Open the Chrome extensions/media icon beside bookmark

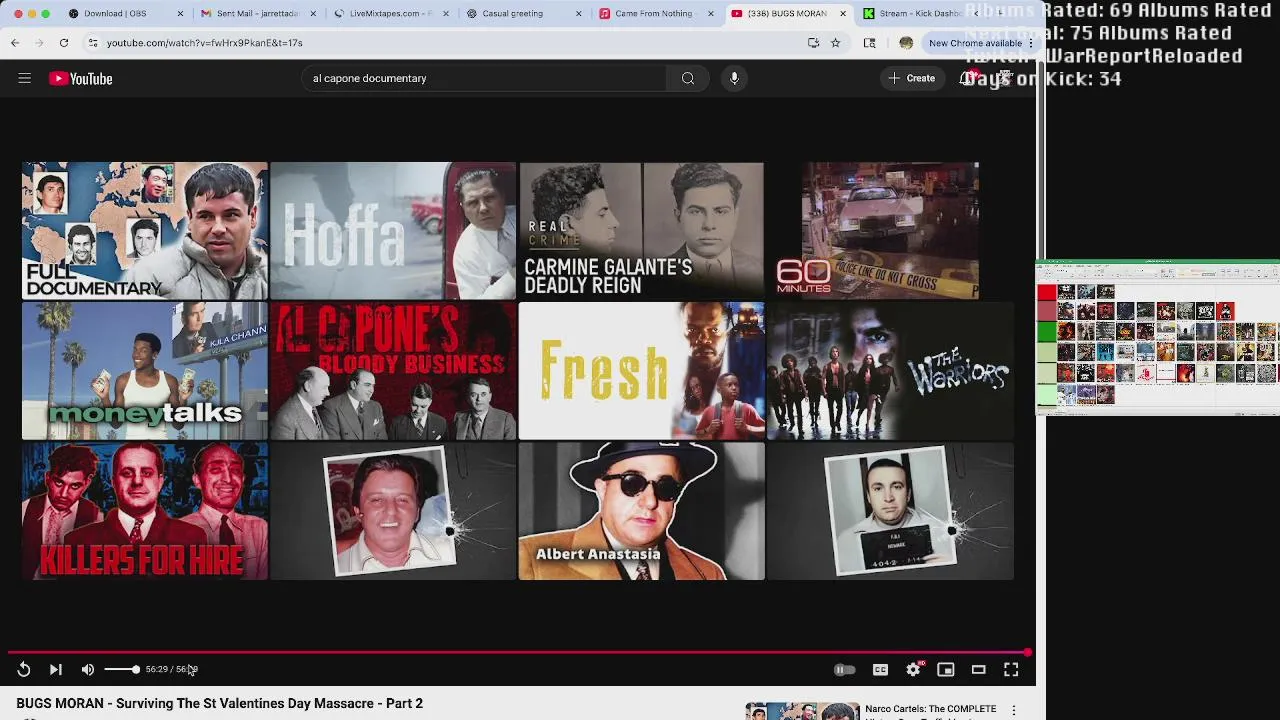point(869,43)
